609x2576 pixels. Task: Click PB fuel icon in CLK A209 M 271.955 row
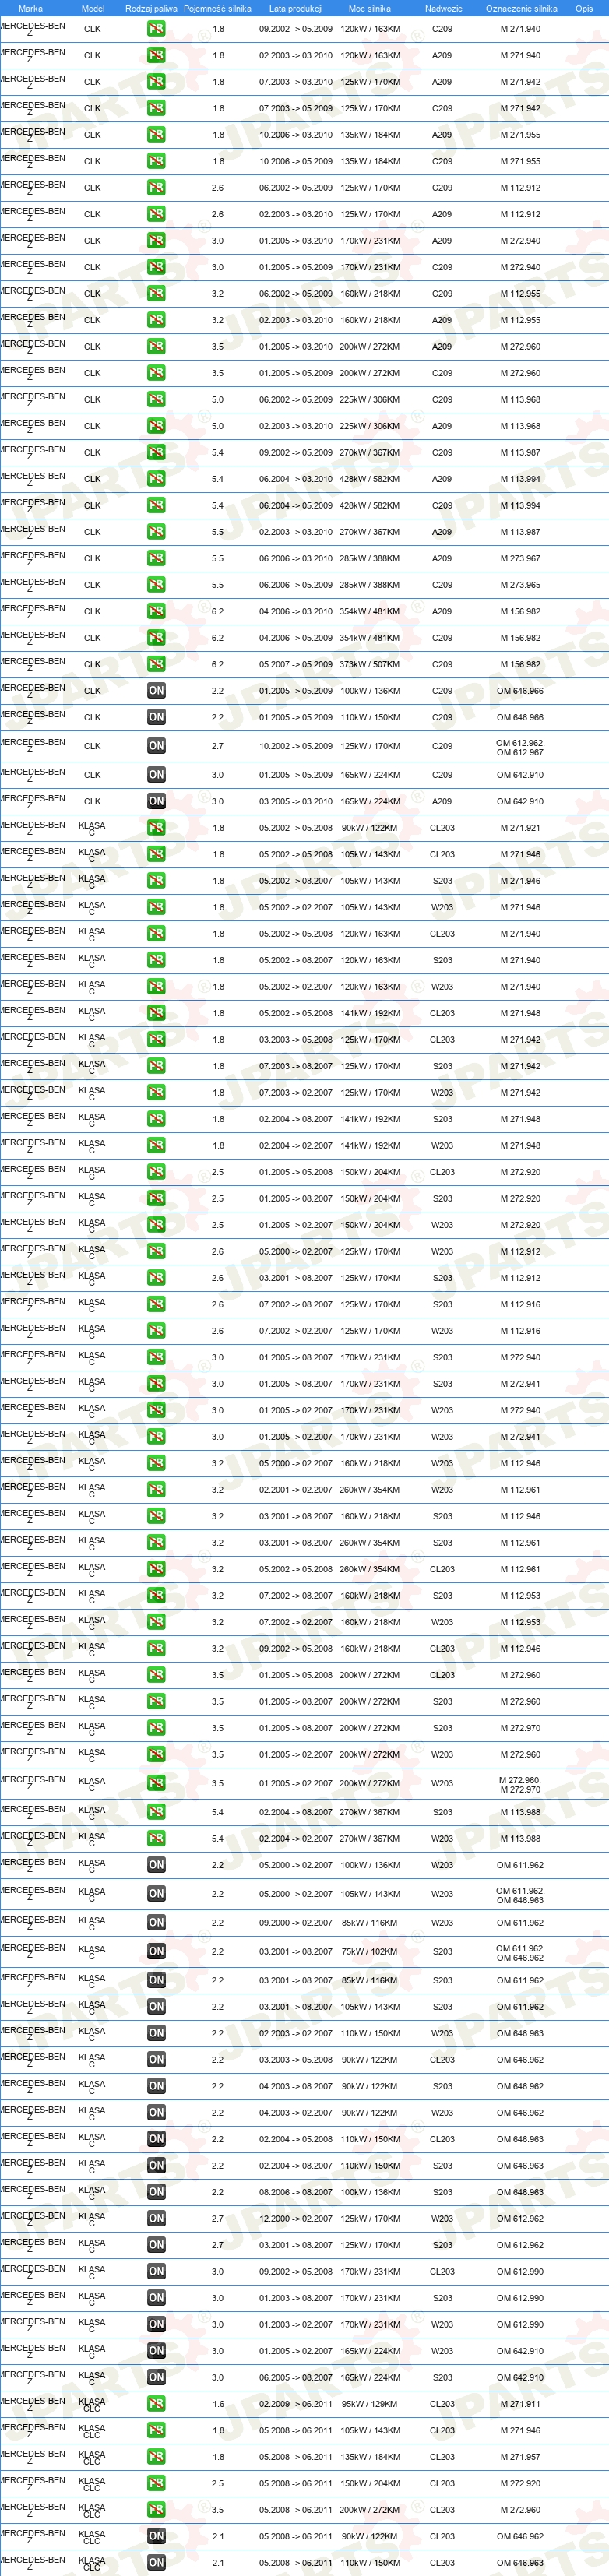tap(156, 135)
